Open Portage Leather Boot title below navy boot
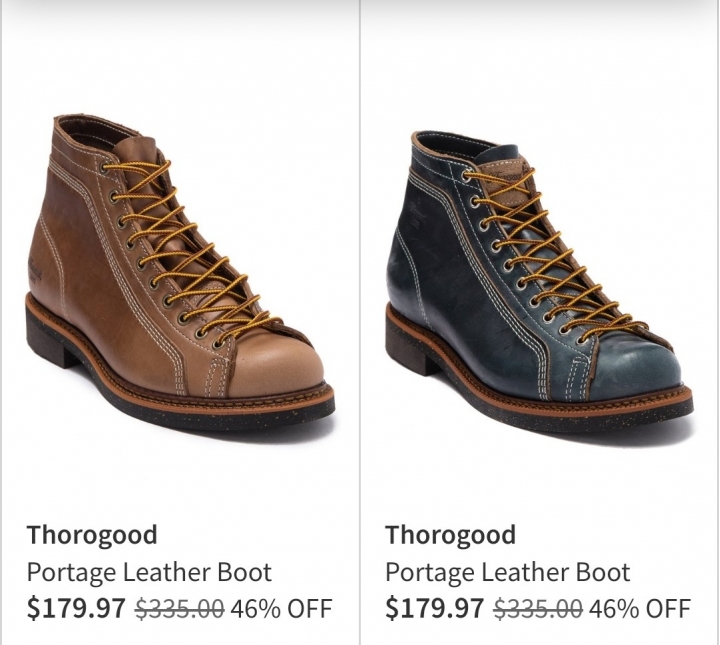The height and width of the screenshot is (645, 720). pyautogui.click(x=508, y=572)
